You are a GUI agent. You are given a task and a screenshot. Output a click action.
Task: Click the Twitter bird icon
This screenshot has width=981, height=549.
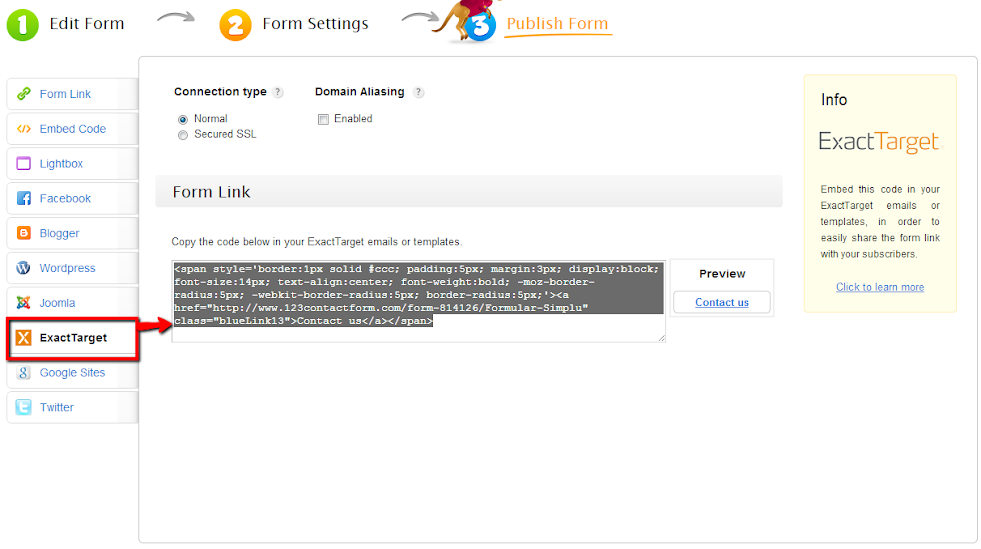(x=24, y=407)
